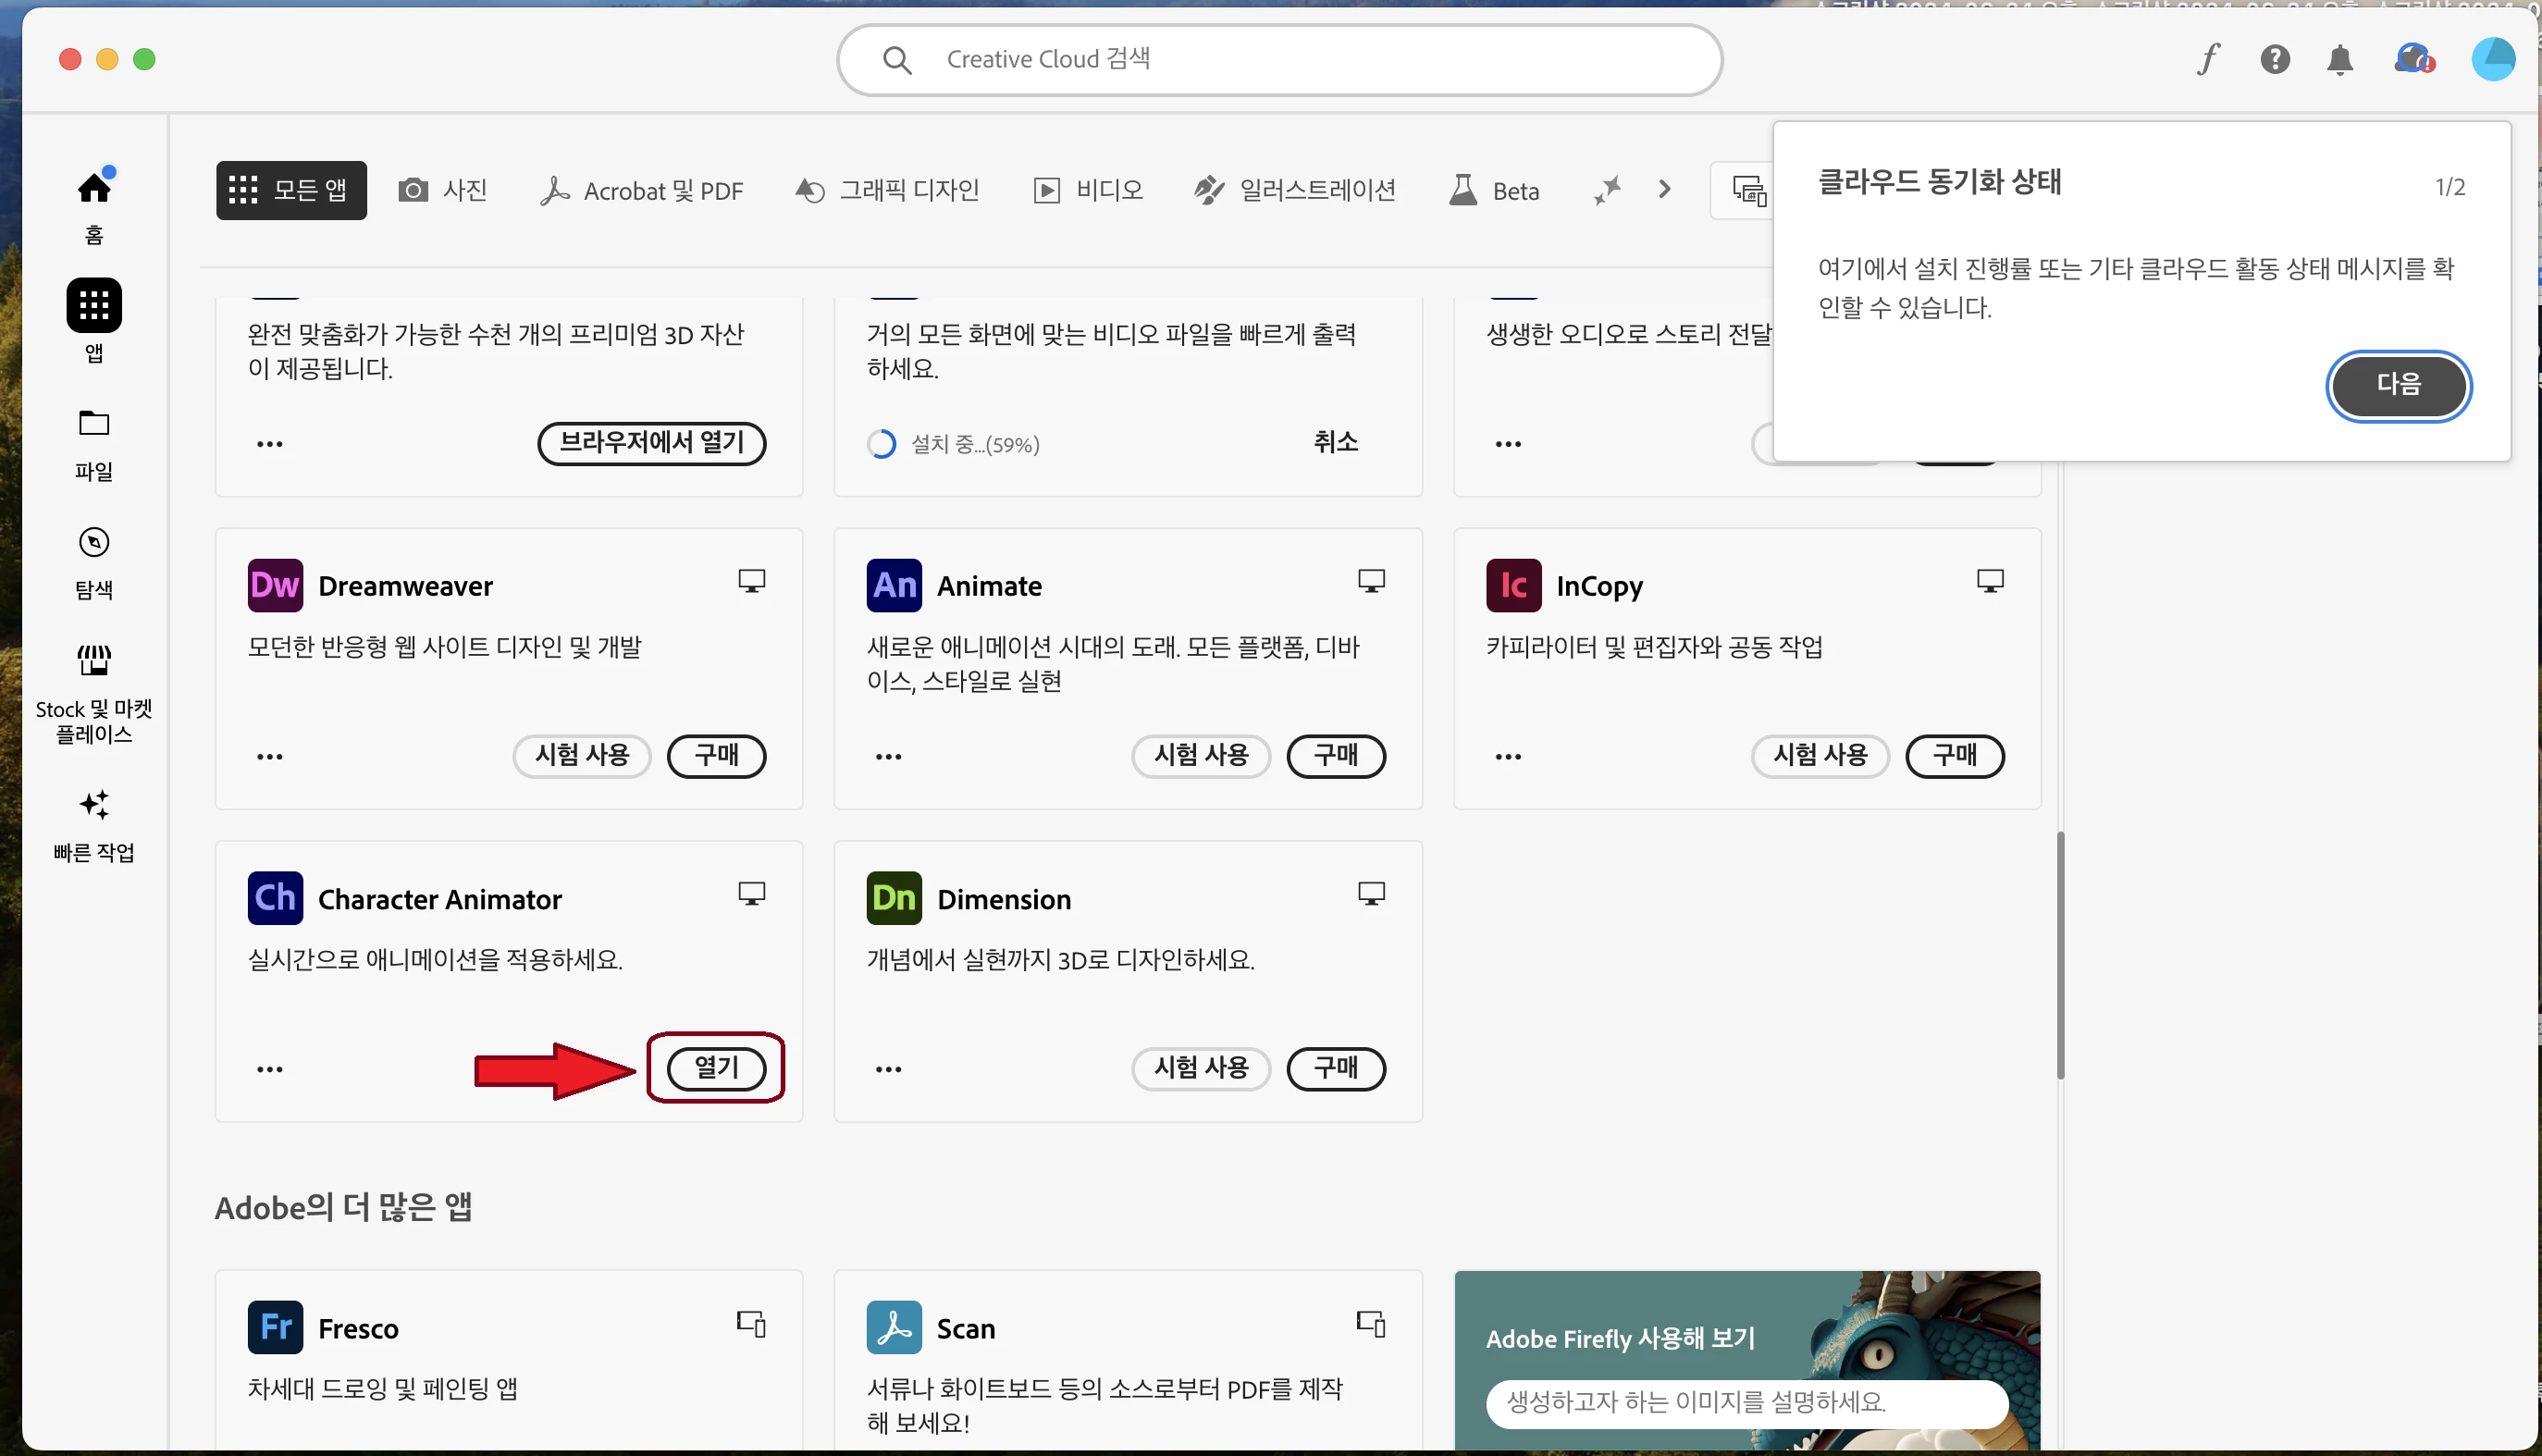2542x1456 pixels.
Task: Expand more category tabs chevron
Action: coord(1664,189)
